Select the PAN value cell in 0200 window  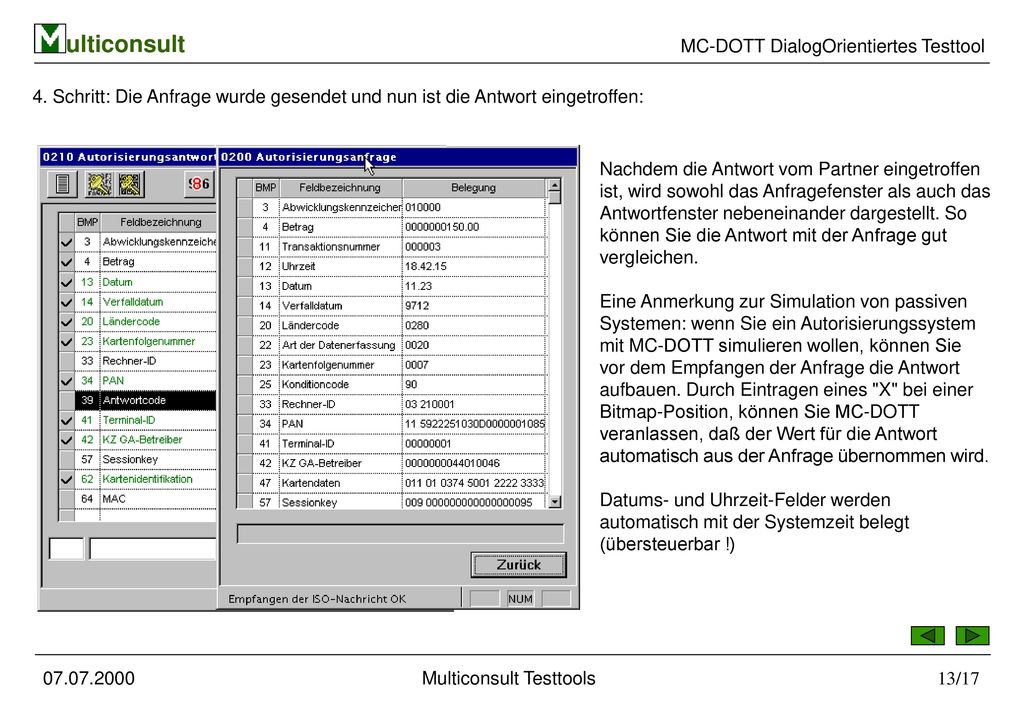(473, 424)
